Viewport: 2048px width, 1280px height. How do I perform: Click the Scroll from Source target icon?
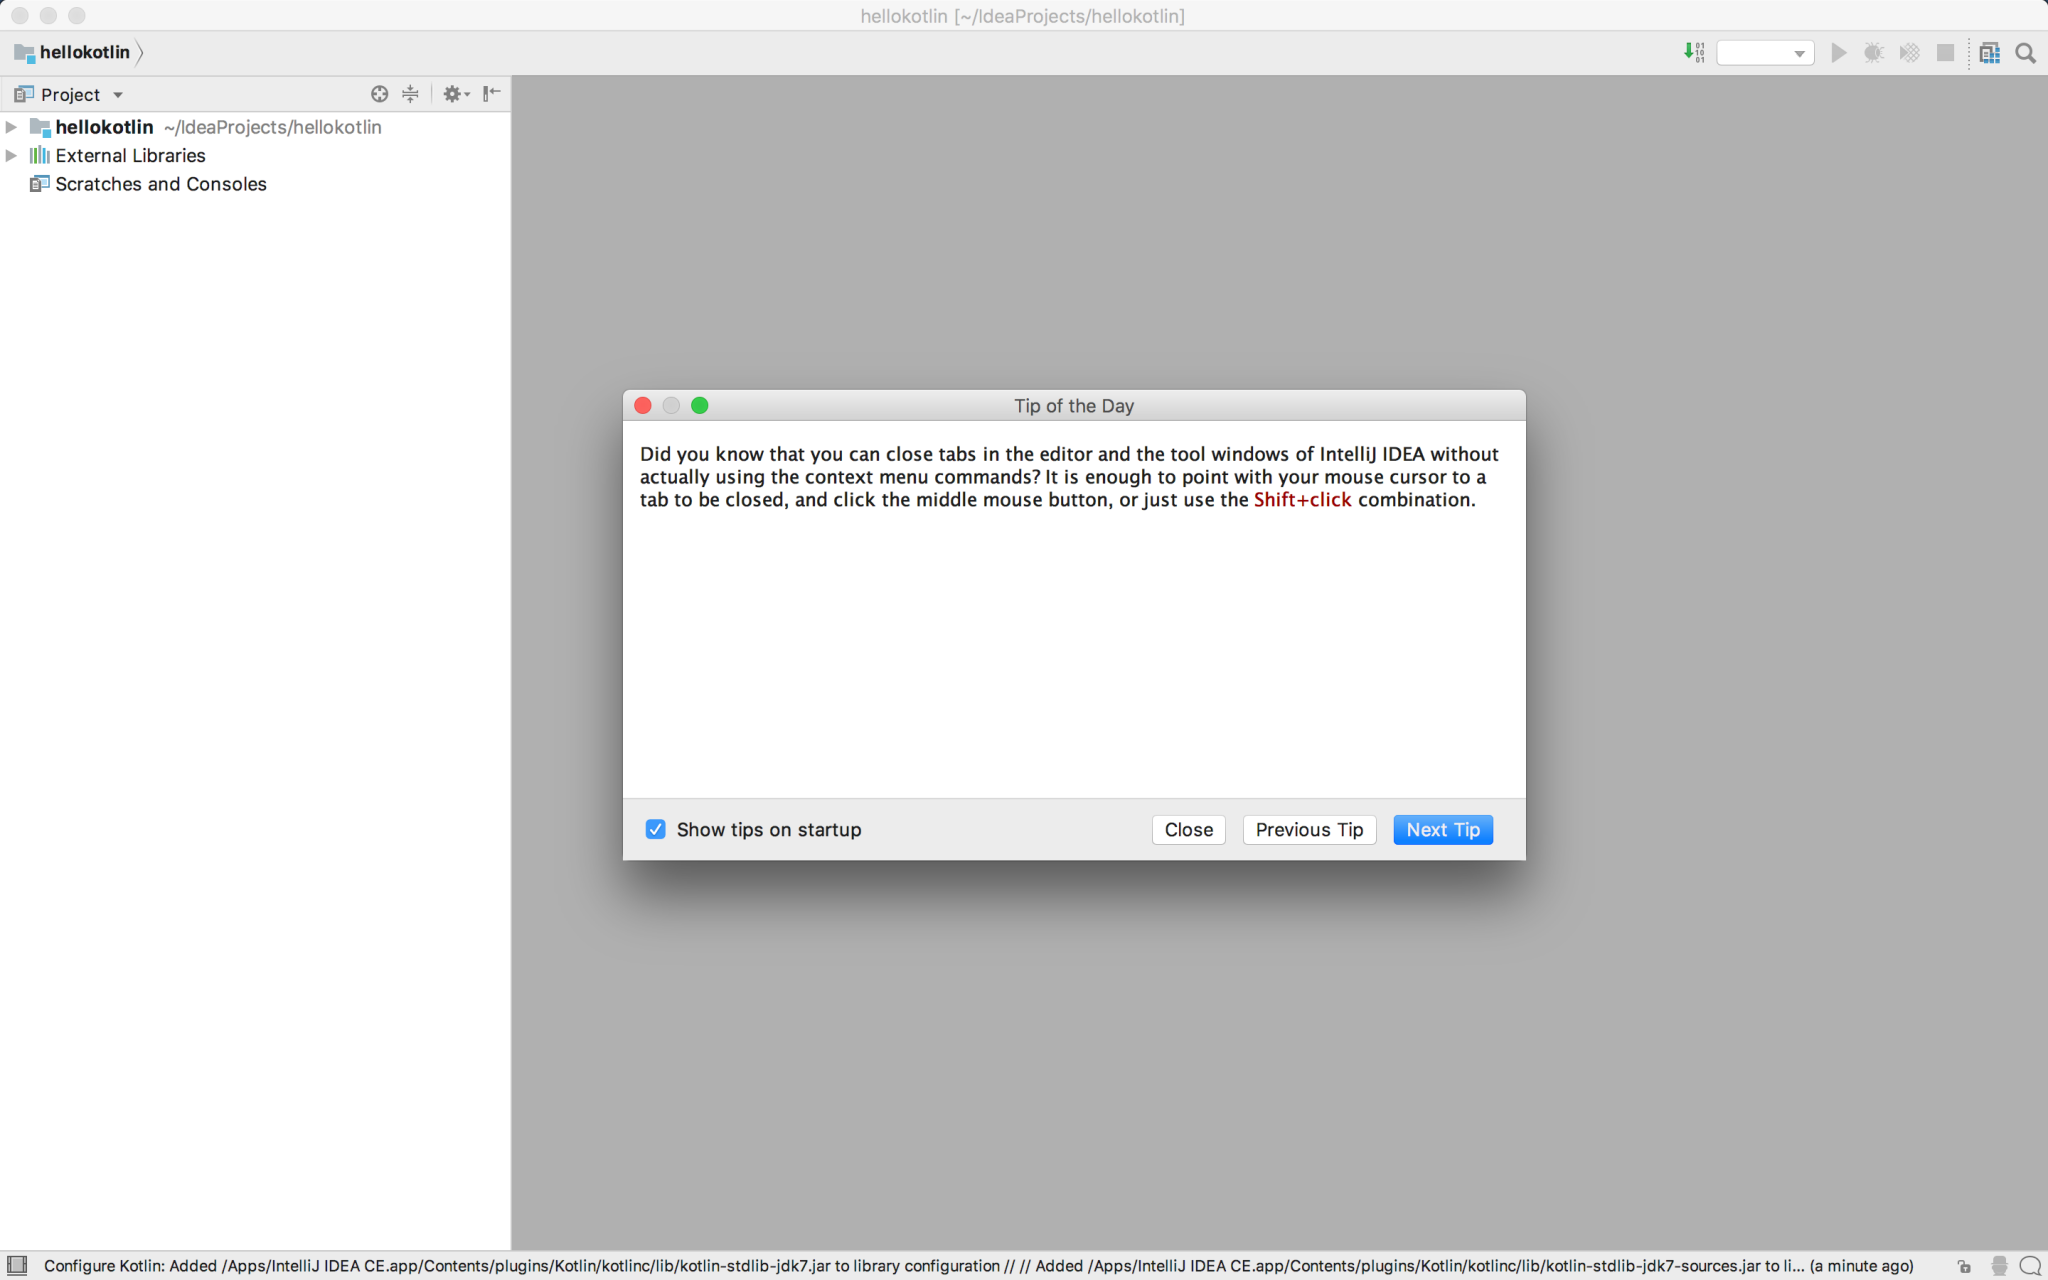(x=379, y=94)
